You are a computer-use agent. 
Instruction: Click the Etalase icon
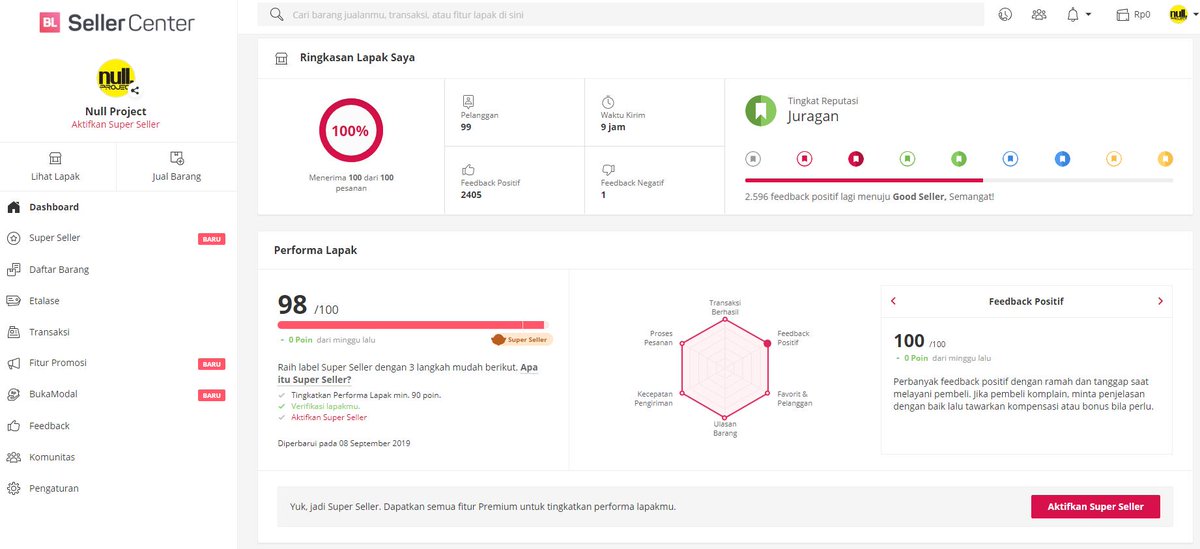[13, 300]
